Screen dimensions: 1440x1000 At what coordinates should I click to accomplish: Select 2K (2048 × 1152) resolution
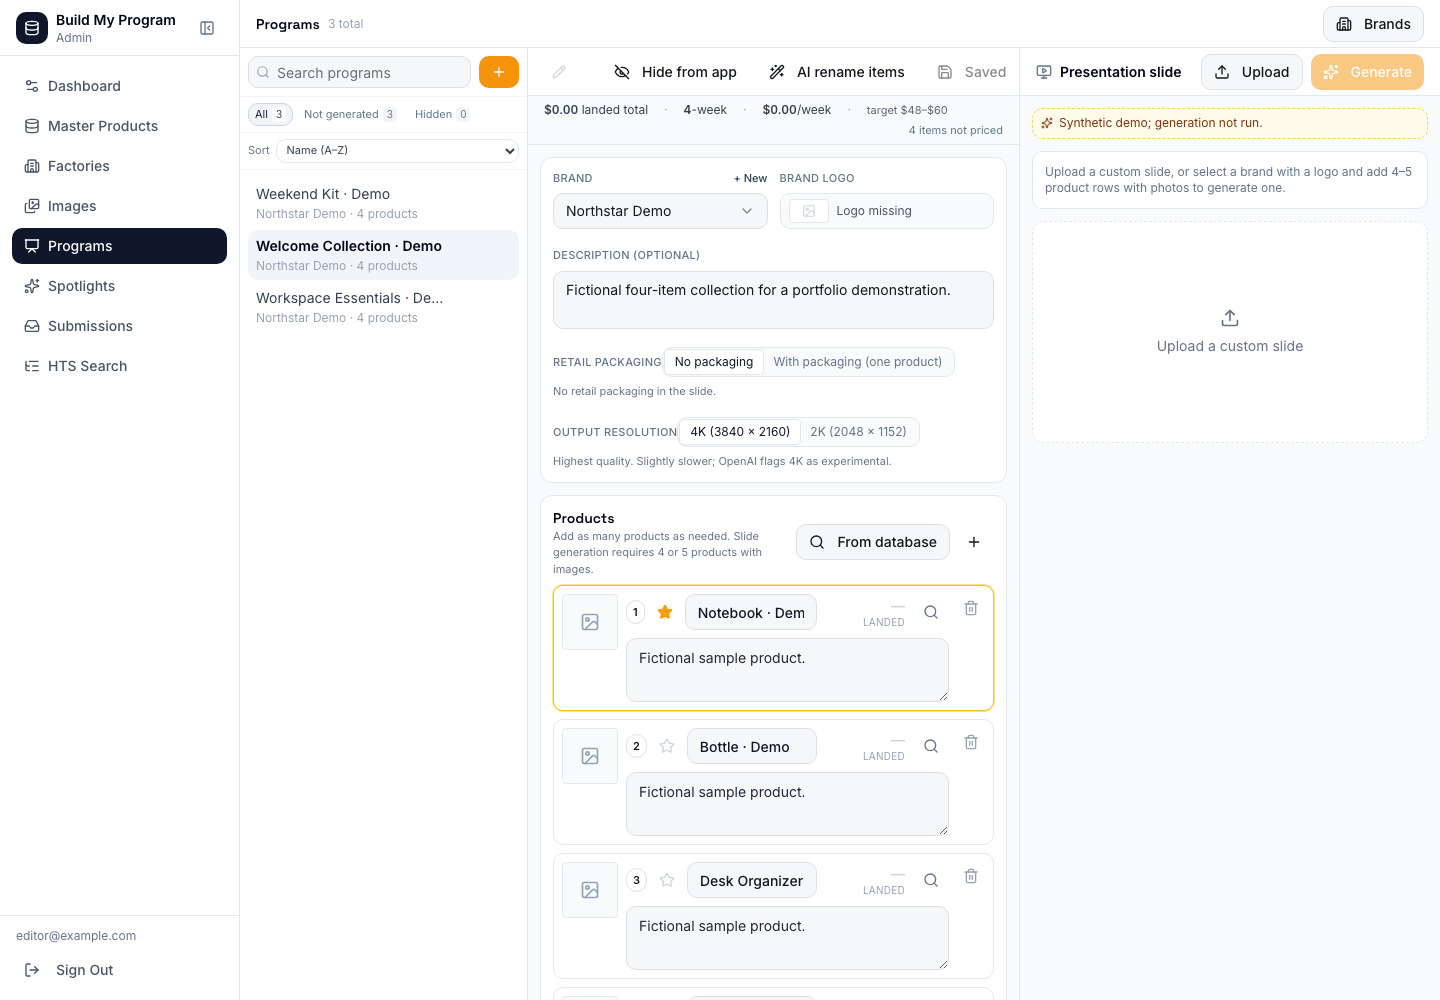click(x=859, y=432)
